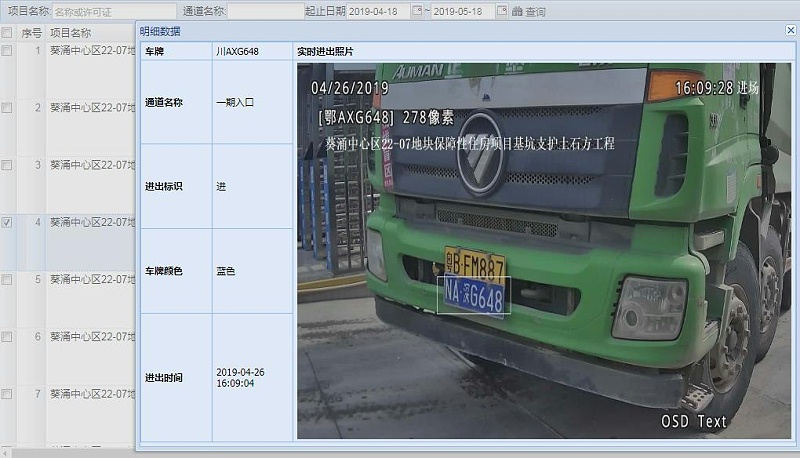Check the checkbox for row 7
This screenshot has height=458, width=800.
(7, 394)
